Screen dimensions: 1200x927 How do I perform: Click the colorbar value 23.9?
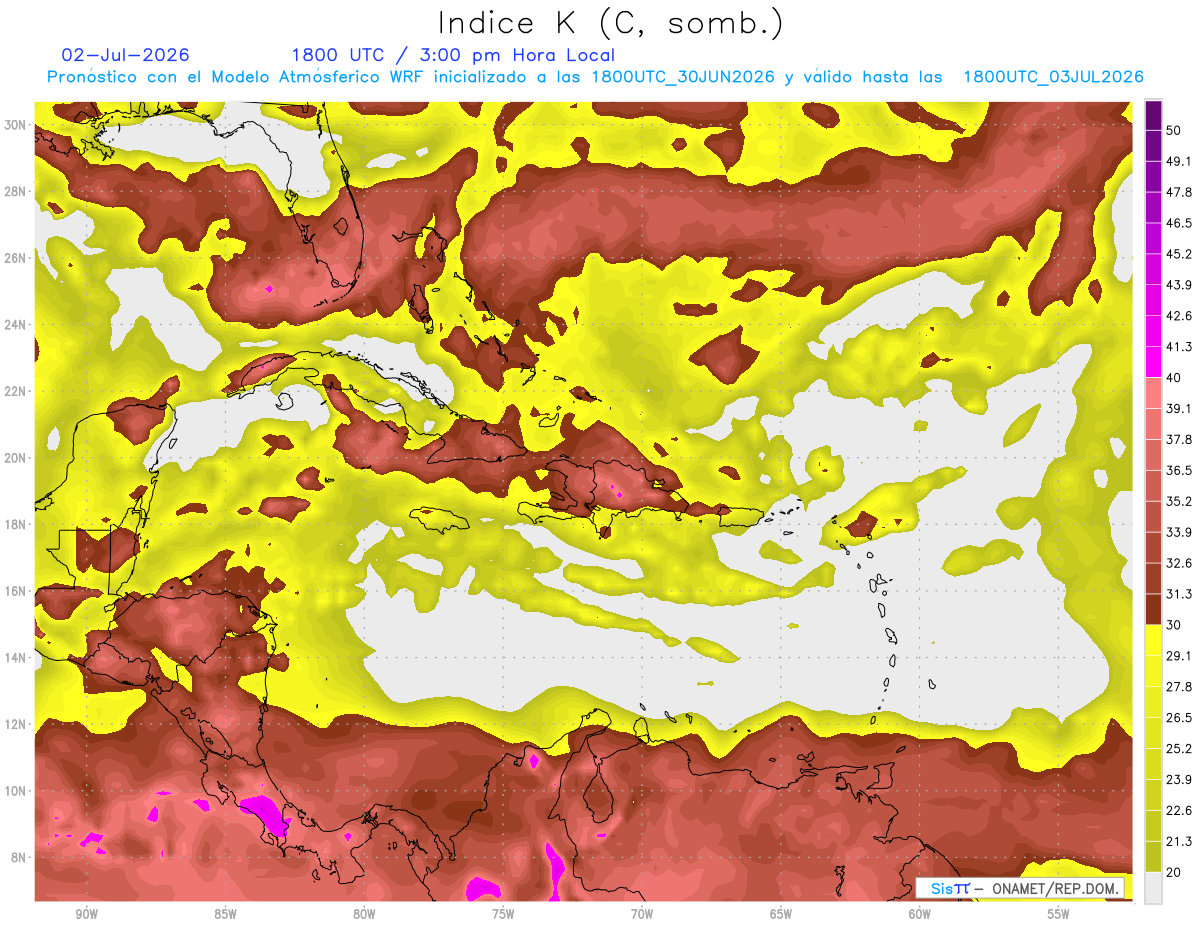[x=1179, y=780]
